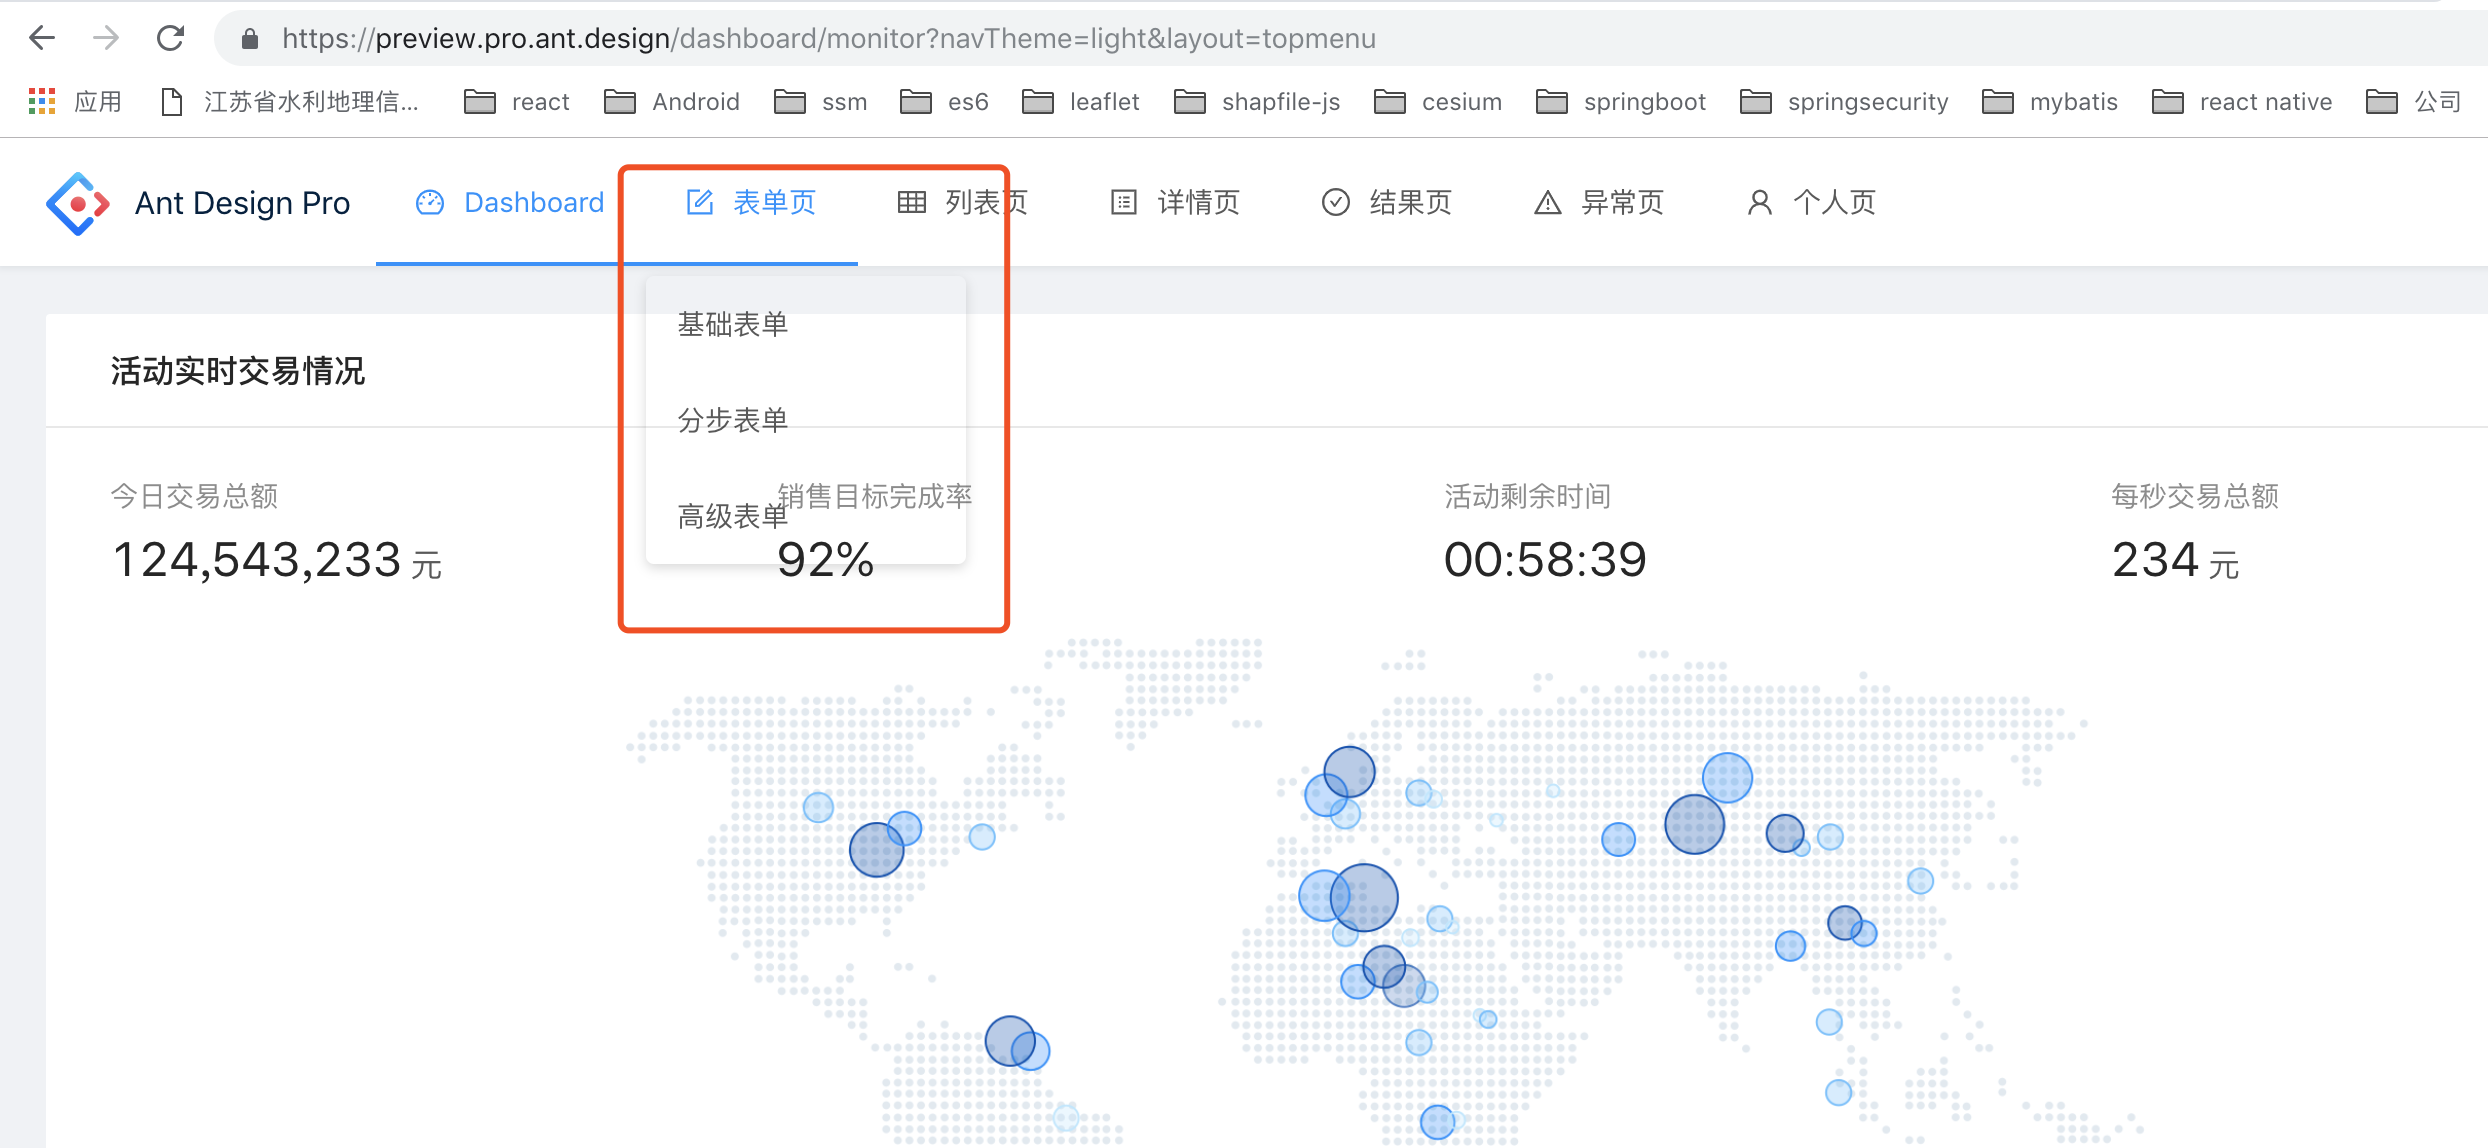Click the 详情页 profile icon
This screenshot has width=2488, height=1148.
click(x=1124, y=202)
